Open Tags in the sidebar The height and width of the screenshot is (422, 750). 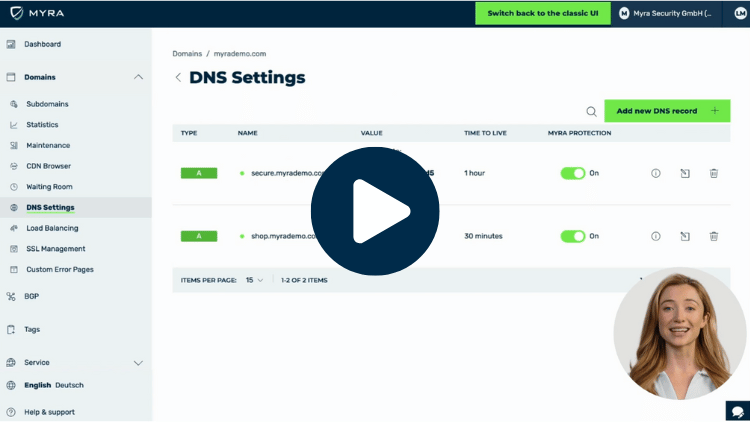pyautogui.click(x=32, y=329)
